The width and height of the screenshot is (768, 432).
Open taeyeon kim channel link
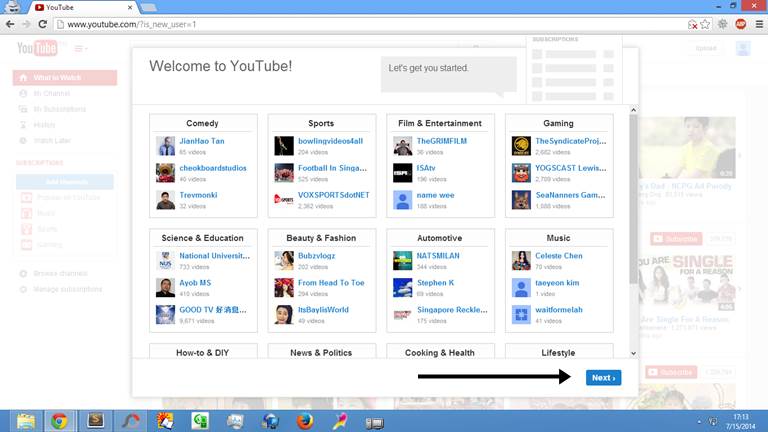pyautogui.click(x=557, y=283)
